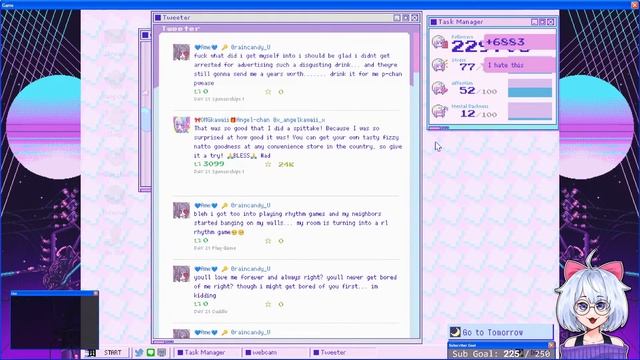
Task: Star the rhythm games tweet
Action: (268, 241)
